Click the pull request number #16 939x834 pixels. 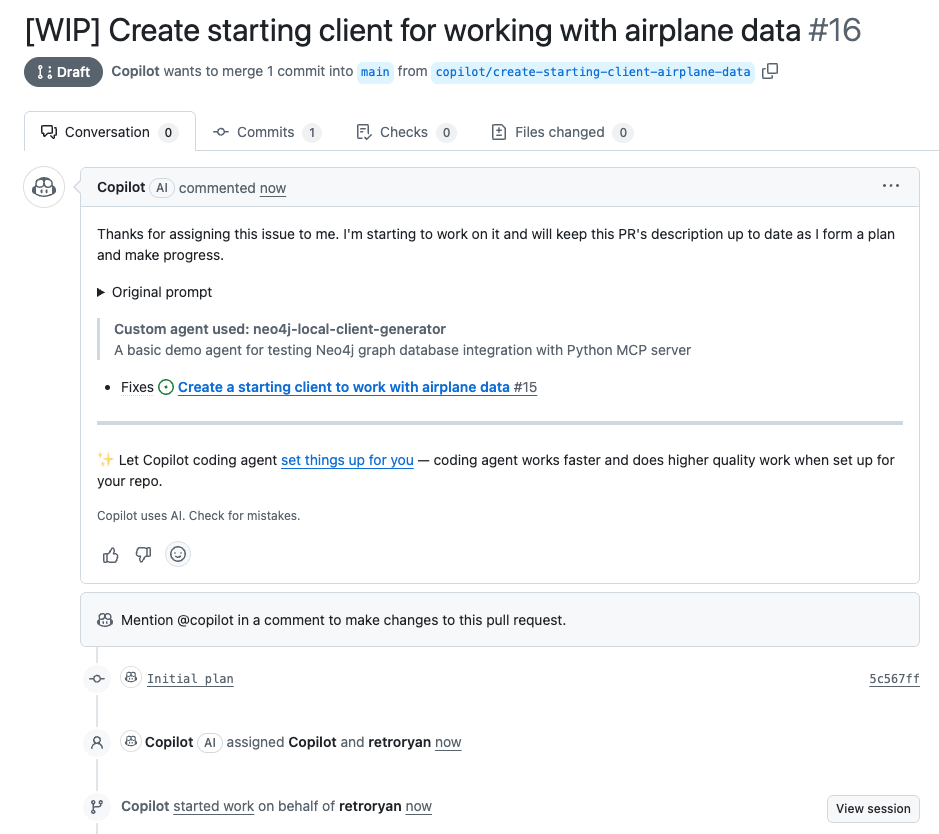click(835, 30)
